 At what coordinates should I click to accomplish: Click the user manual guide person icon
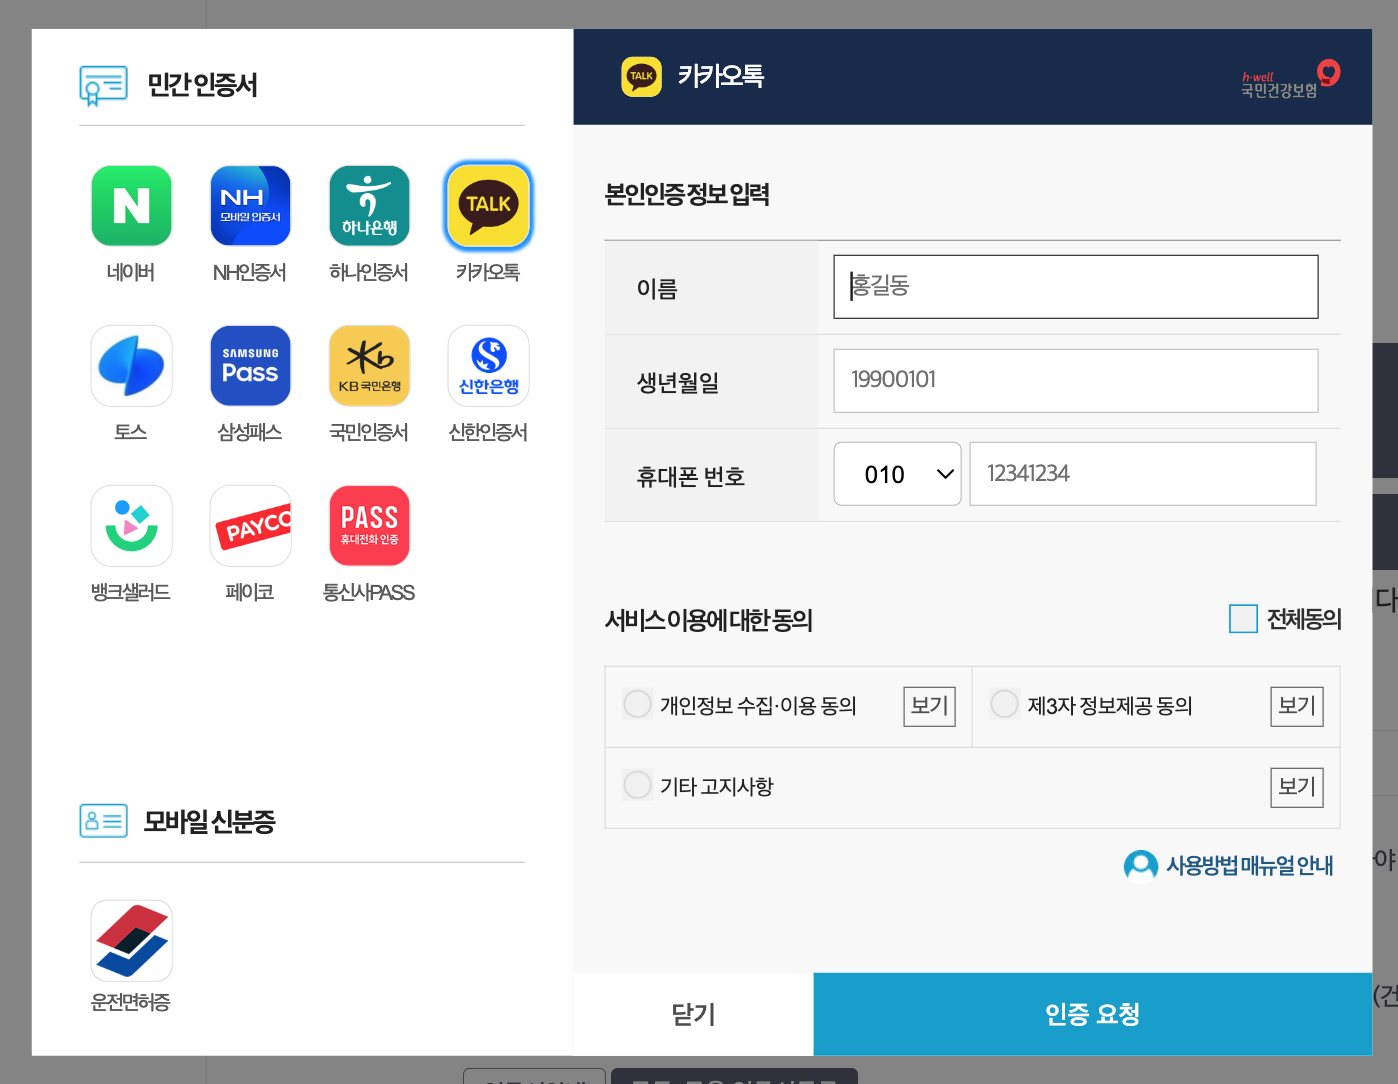[x=1140, y=866]
